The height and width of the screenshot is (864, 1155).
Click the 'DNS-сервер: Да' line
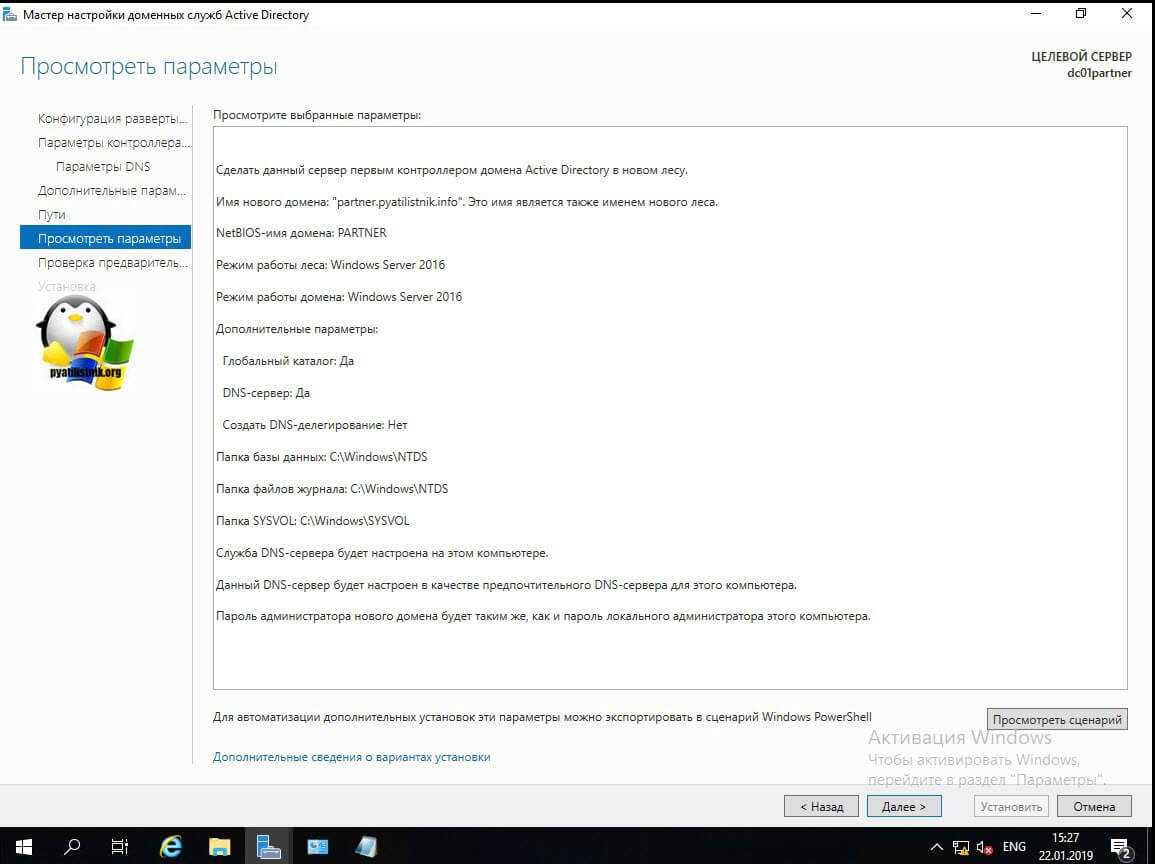coord(266,393)
